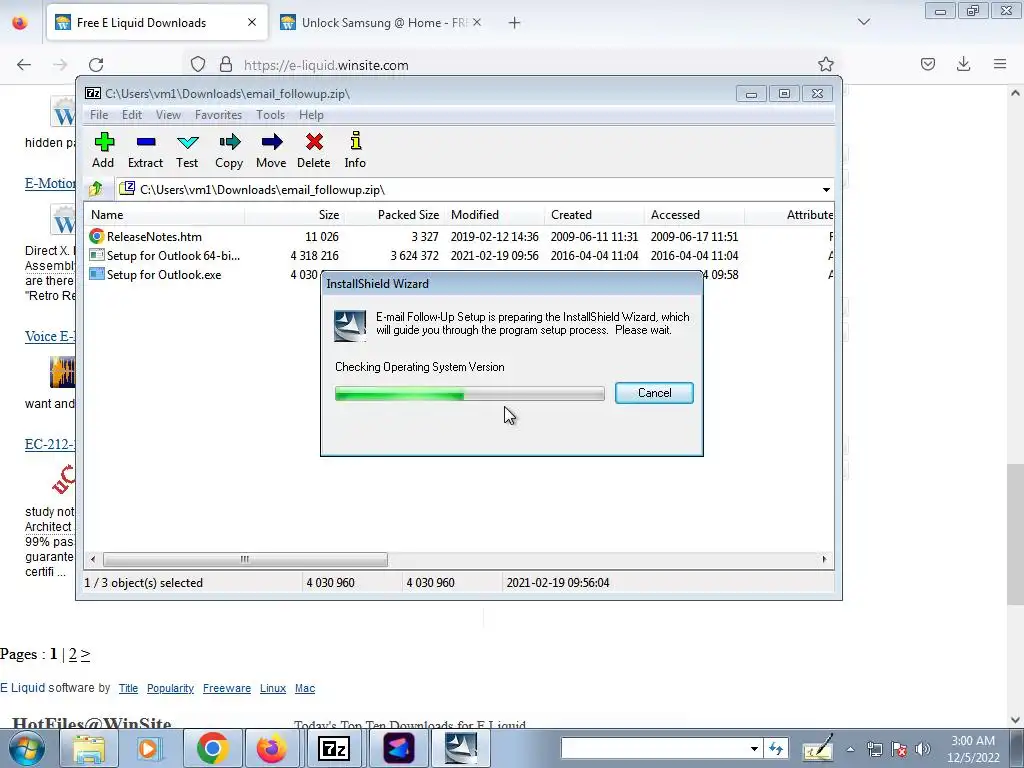Screen dimensions: 1024x768
Task: Open the Linux software link
Action: click(273, 688)
